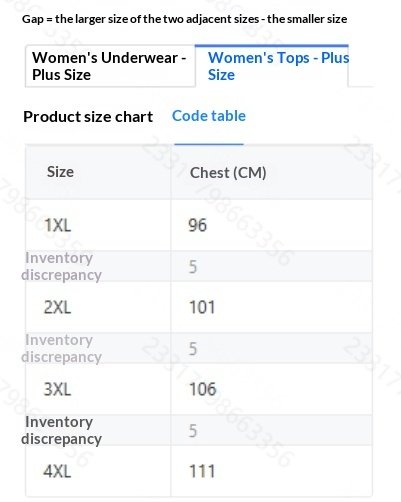Click Inventory discrepancy label below 2XL
The width and height of the screenshot is (401, 502).
point(61,348)
